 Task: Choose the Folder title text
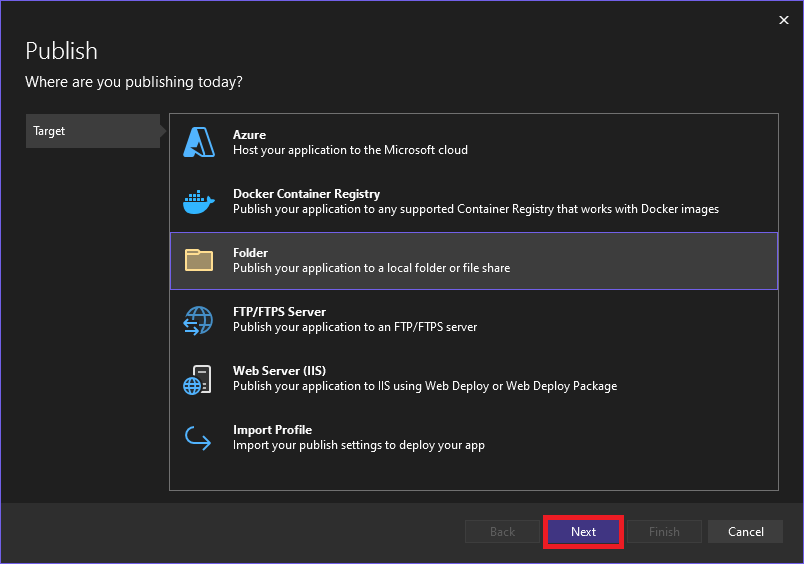point(250,253)
